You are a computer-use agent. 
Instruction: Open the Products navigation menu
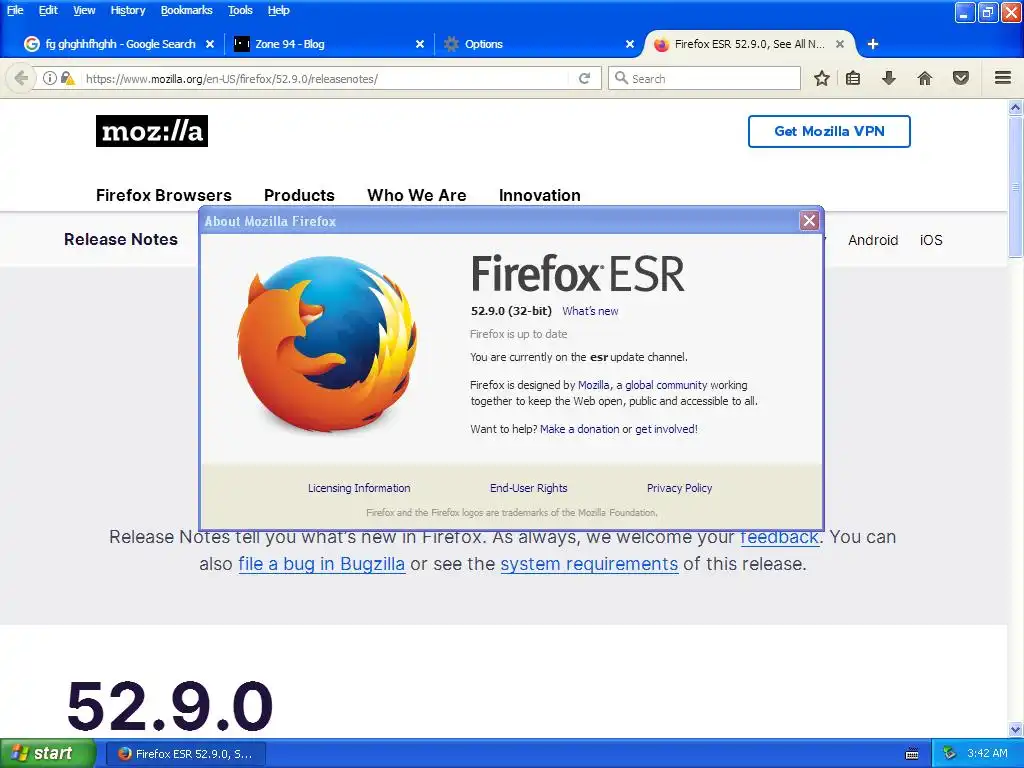pyautogui.click(x=299, y=195)
